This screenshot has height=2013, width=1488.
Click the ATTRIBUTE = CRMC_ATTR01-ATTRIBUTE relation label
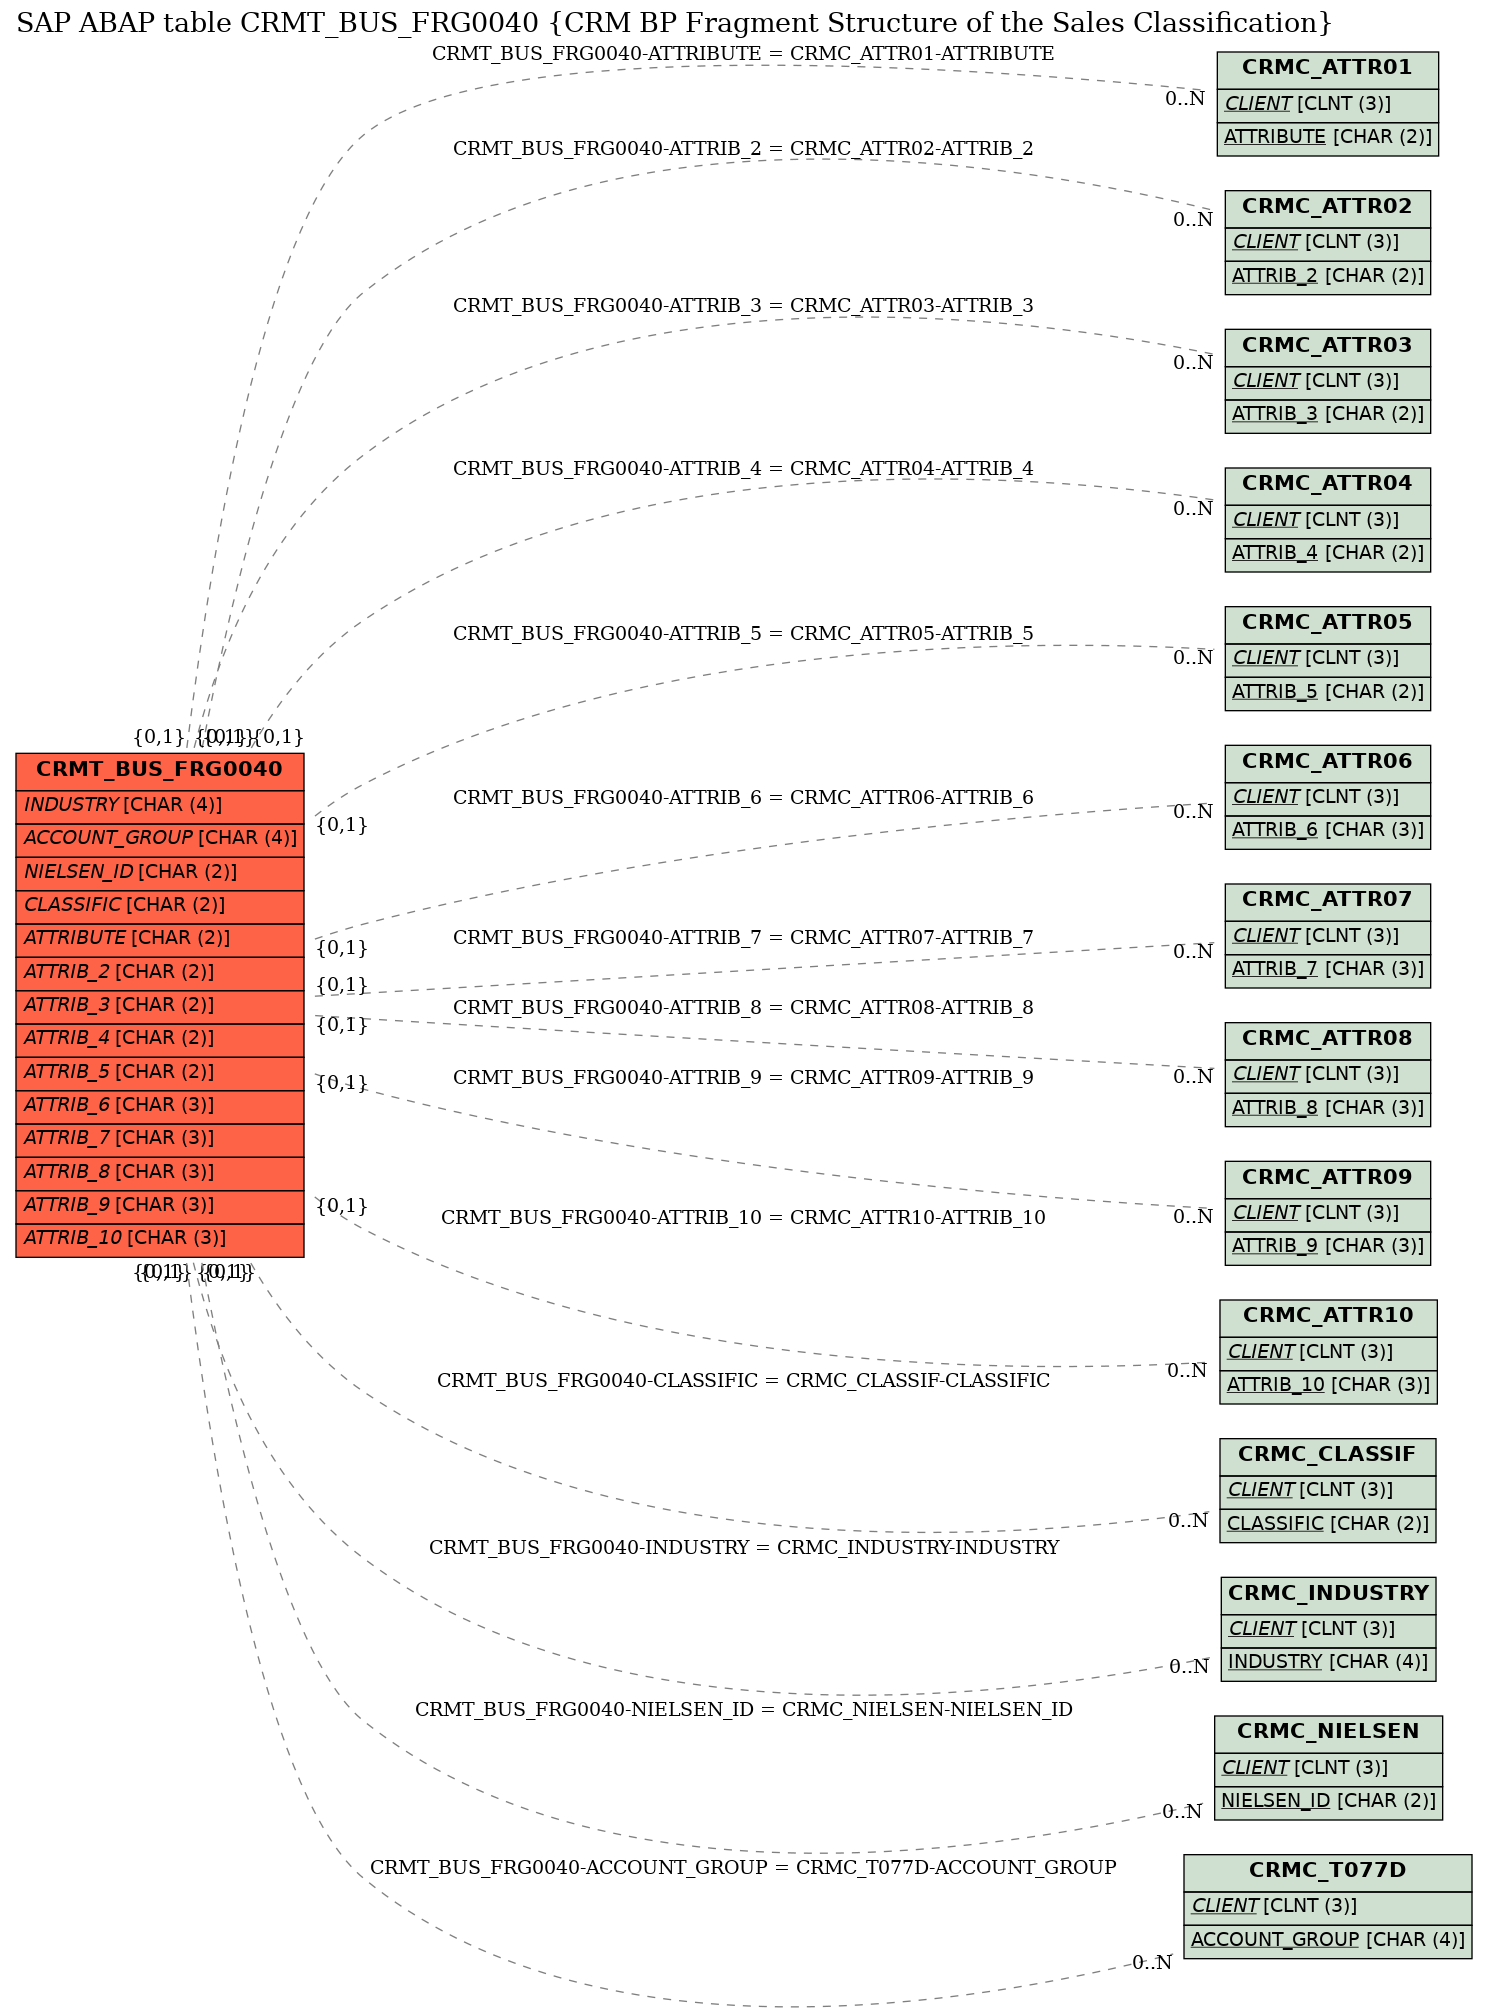coord(743,54)
